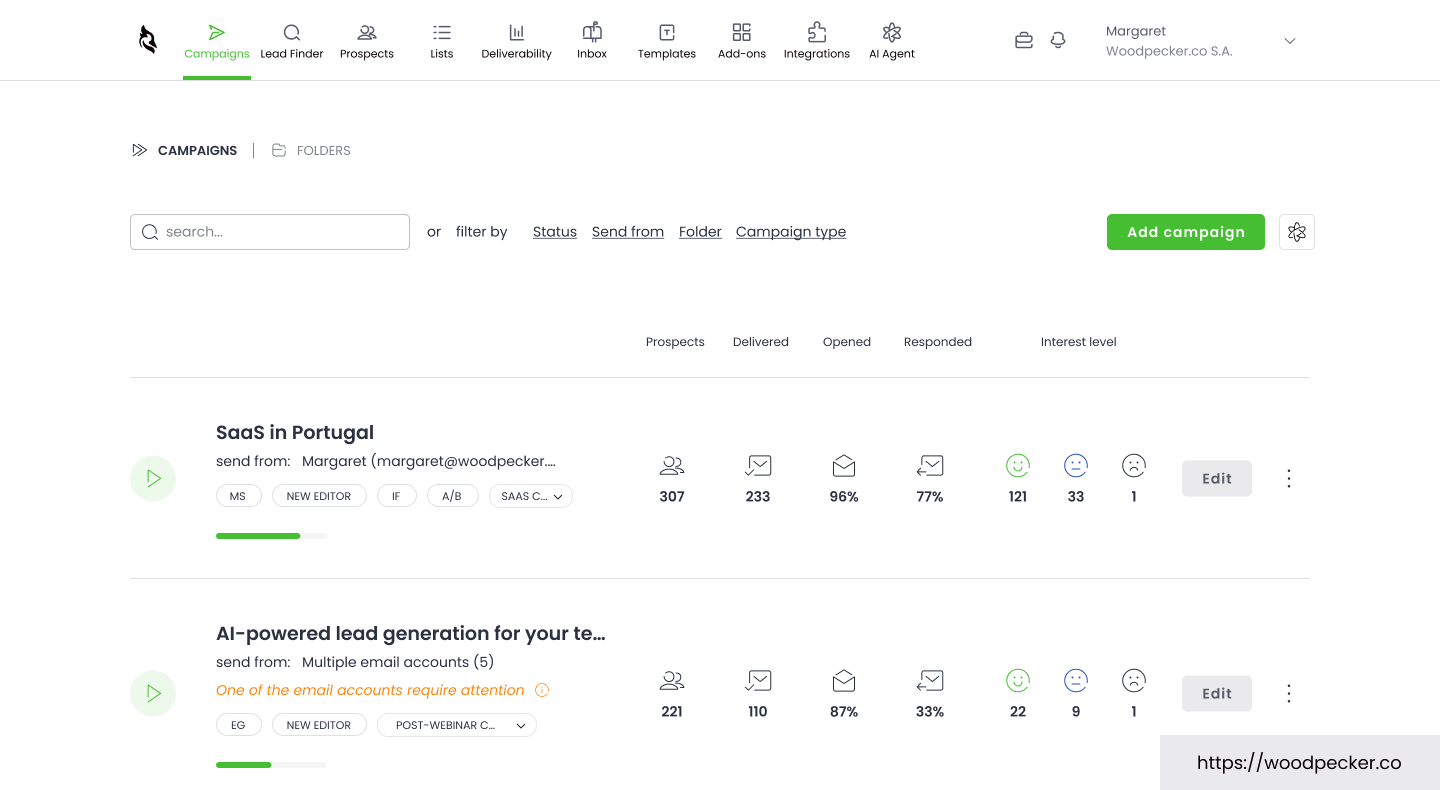Image resolution: width=1440 pixels, height=790 pixels.
Task: Open Add-ons
Action: click(x=742, y=42)
